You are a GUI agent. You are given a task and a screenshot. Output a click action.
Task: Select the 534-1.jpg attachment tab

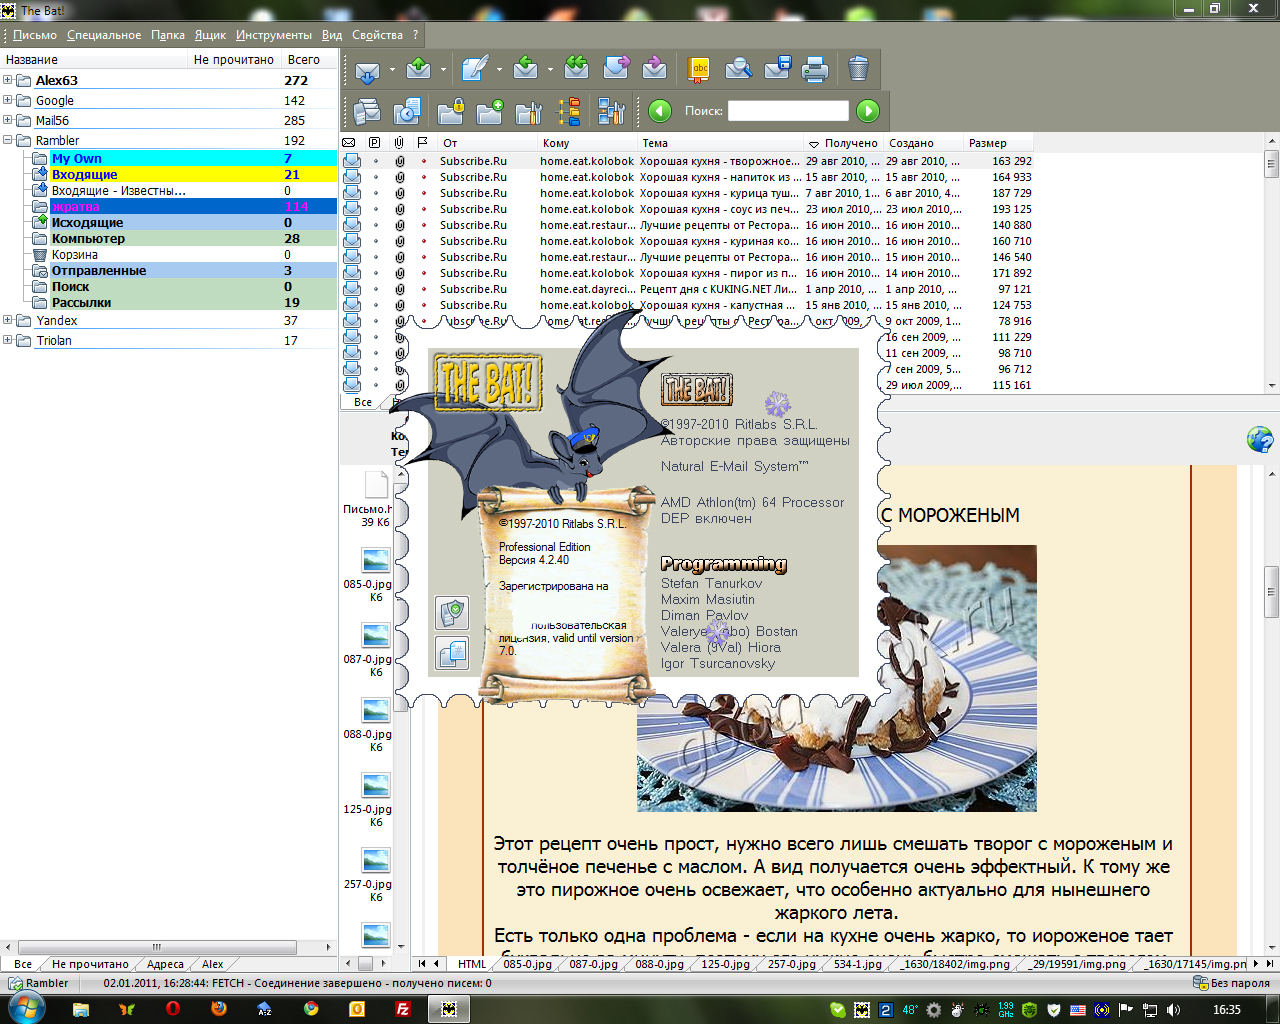858,964
